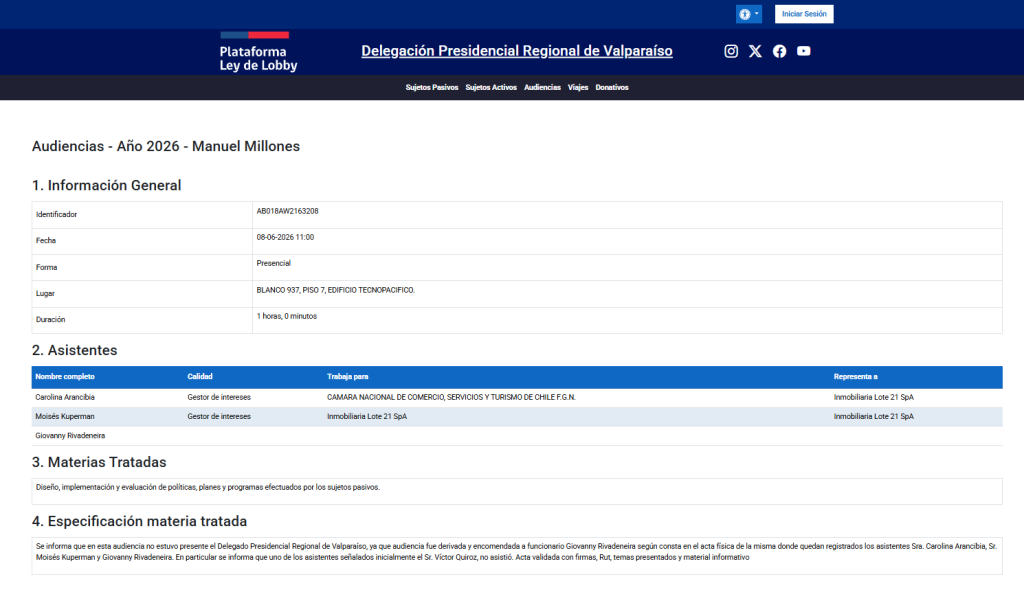This screenshot has width=1024, height=601.
Task: Click the date value 08-06-2026 11:00
Action: coord(285,237)
